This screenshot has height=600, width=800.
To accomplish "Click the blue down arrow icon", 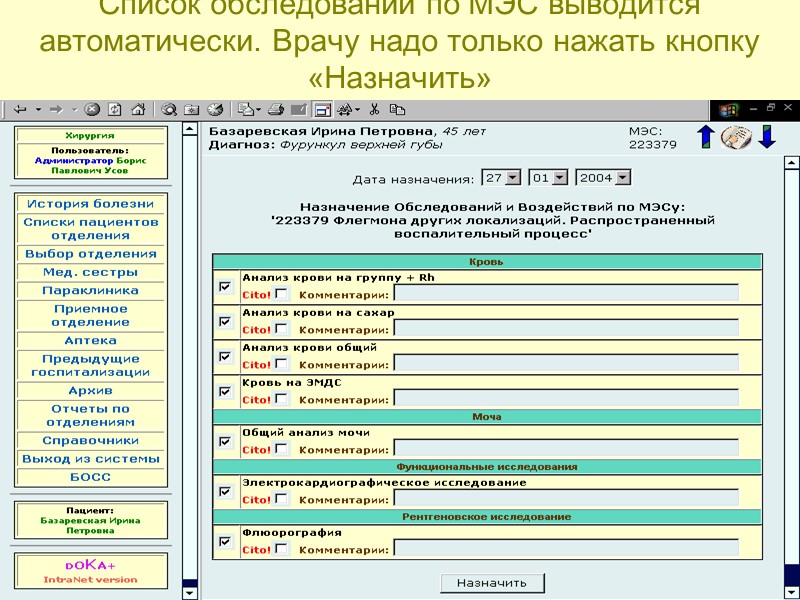I will [x=767, y=137].
